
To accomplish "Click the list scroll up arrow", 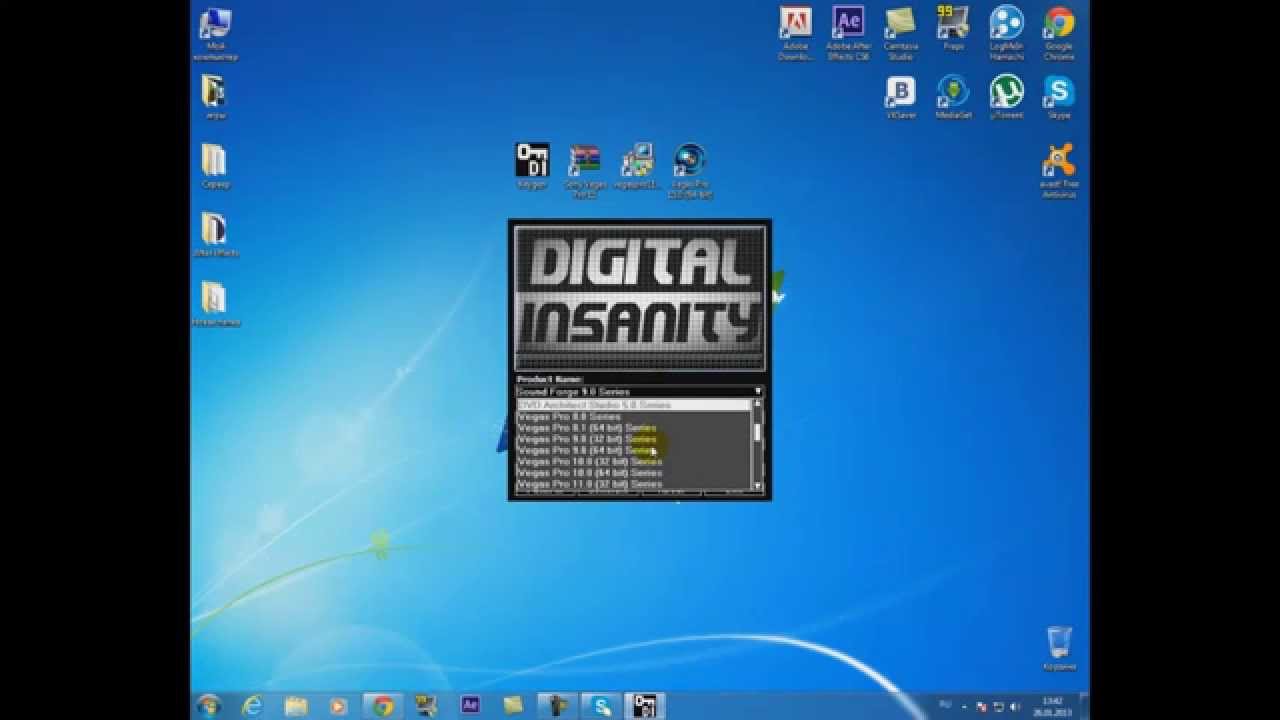I will 757,404.
